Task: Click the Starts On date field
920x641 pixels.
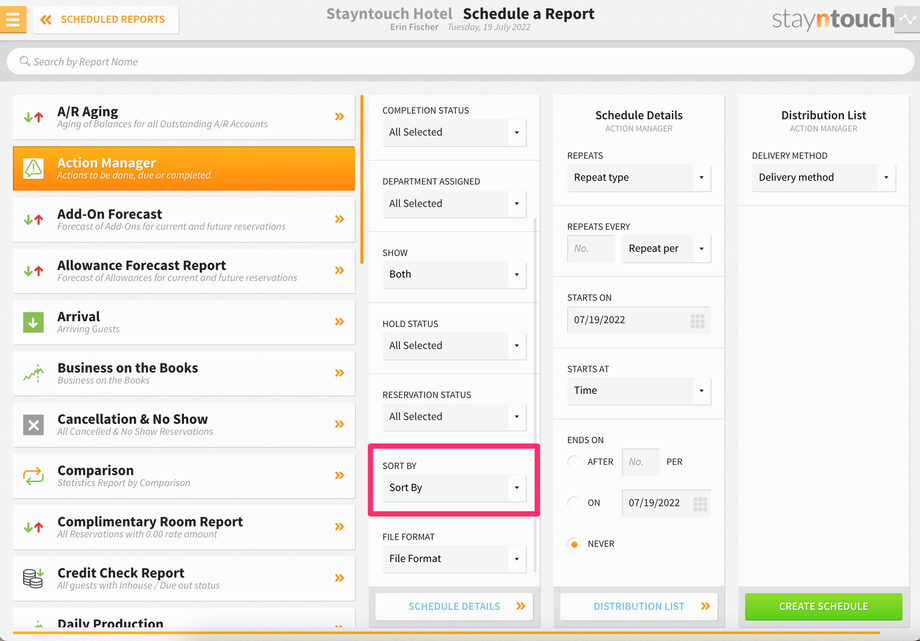Action: 639,320
